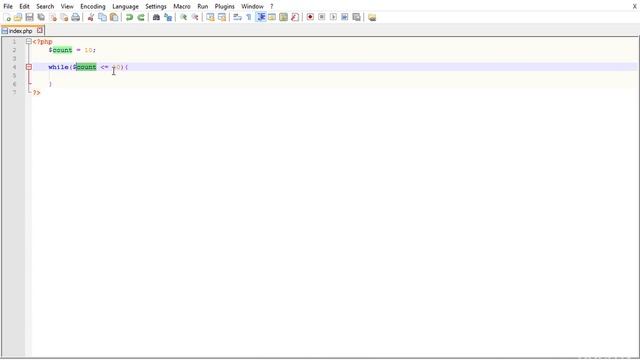Create a new file from toolbar
This screenshot has width=640, height=360.
coord(7,17)
